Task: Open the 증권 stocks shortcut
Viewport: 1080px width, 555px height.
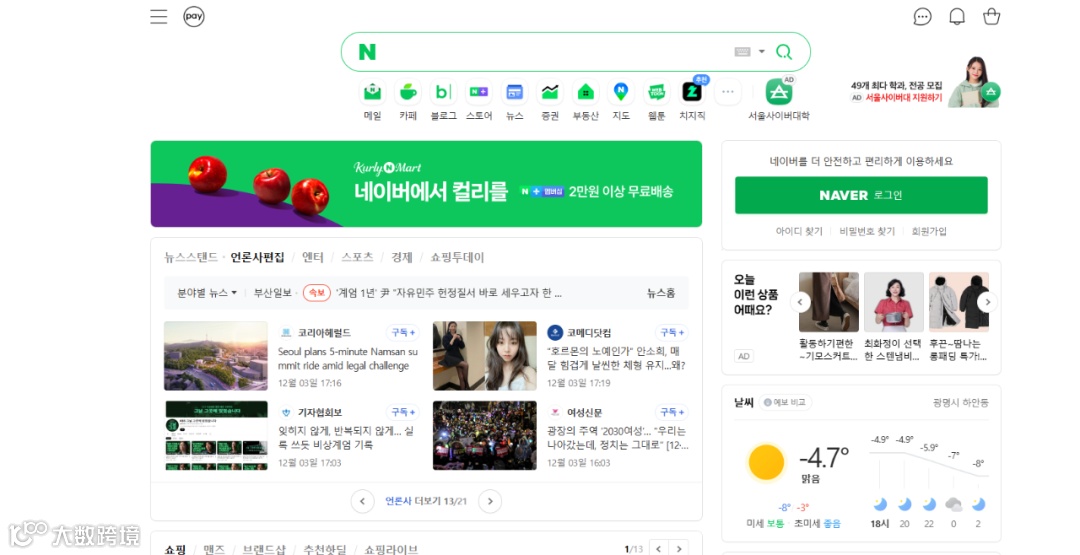Action: 550,100
